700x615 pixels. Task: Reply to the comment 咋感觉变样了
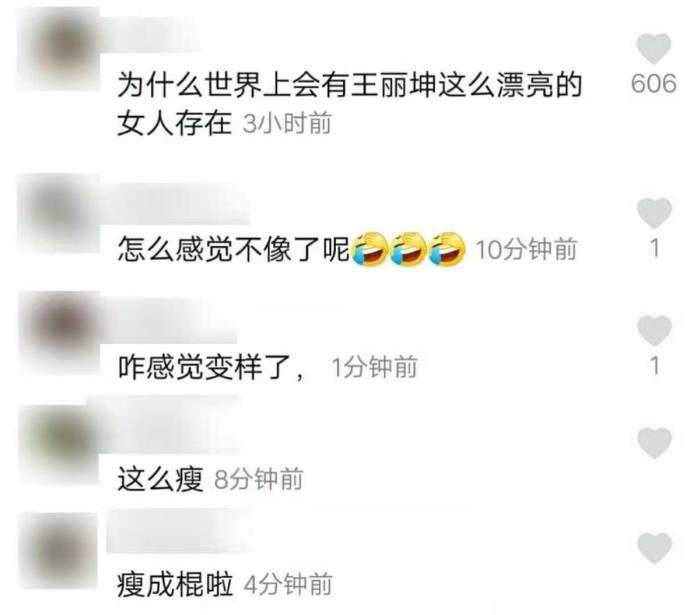click(212, 368)
